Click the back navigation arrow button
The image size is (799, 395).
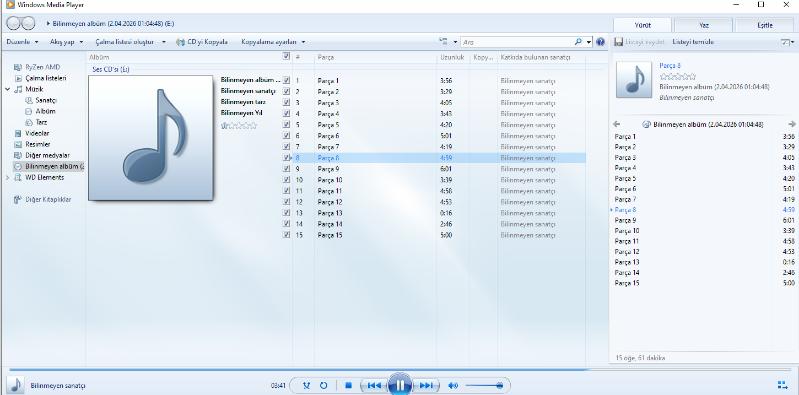(14, 23)
